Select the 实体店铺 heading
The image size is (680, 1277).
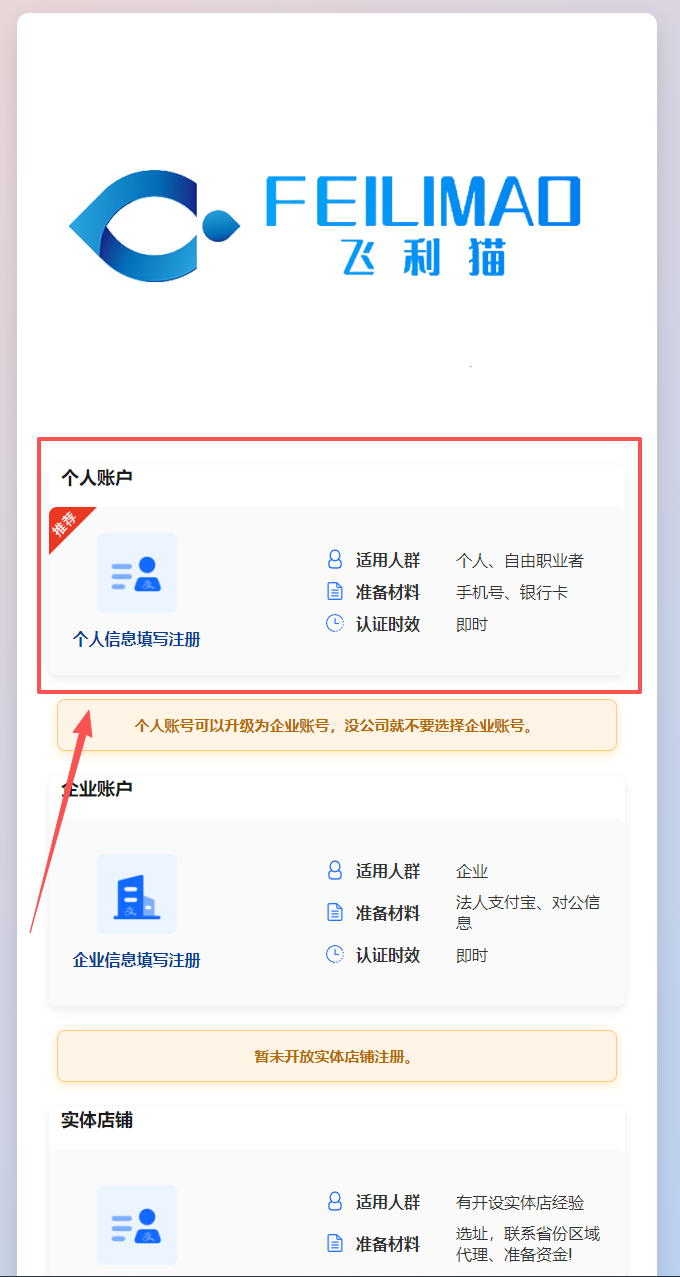[97, 1120]
